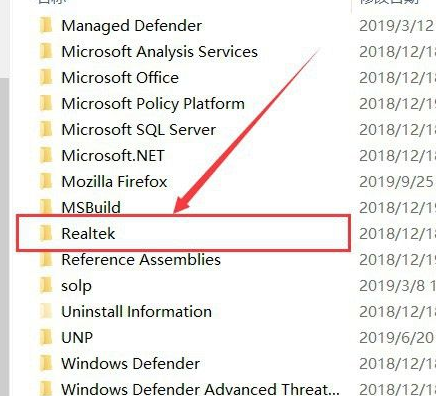The height and width of the screenshot is (396, 436).
Task: Select the Managed Defender folder icon
Action: [x=46, y=25]
